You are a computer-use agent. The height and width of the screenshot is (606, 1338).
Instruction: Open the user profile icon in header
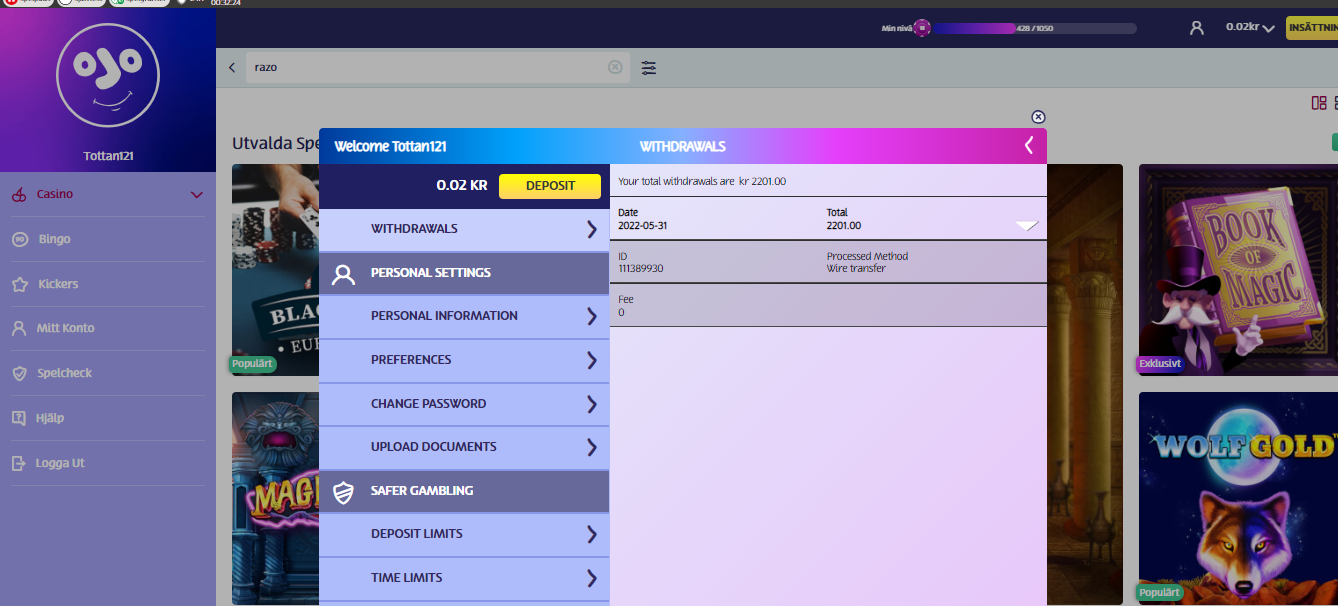coord(1197,28)
